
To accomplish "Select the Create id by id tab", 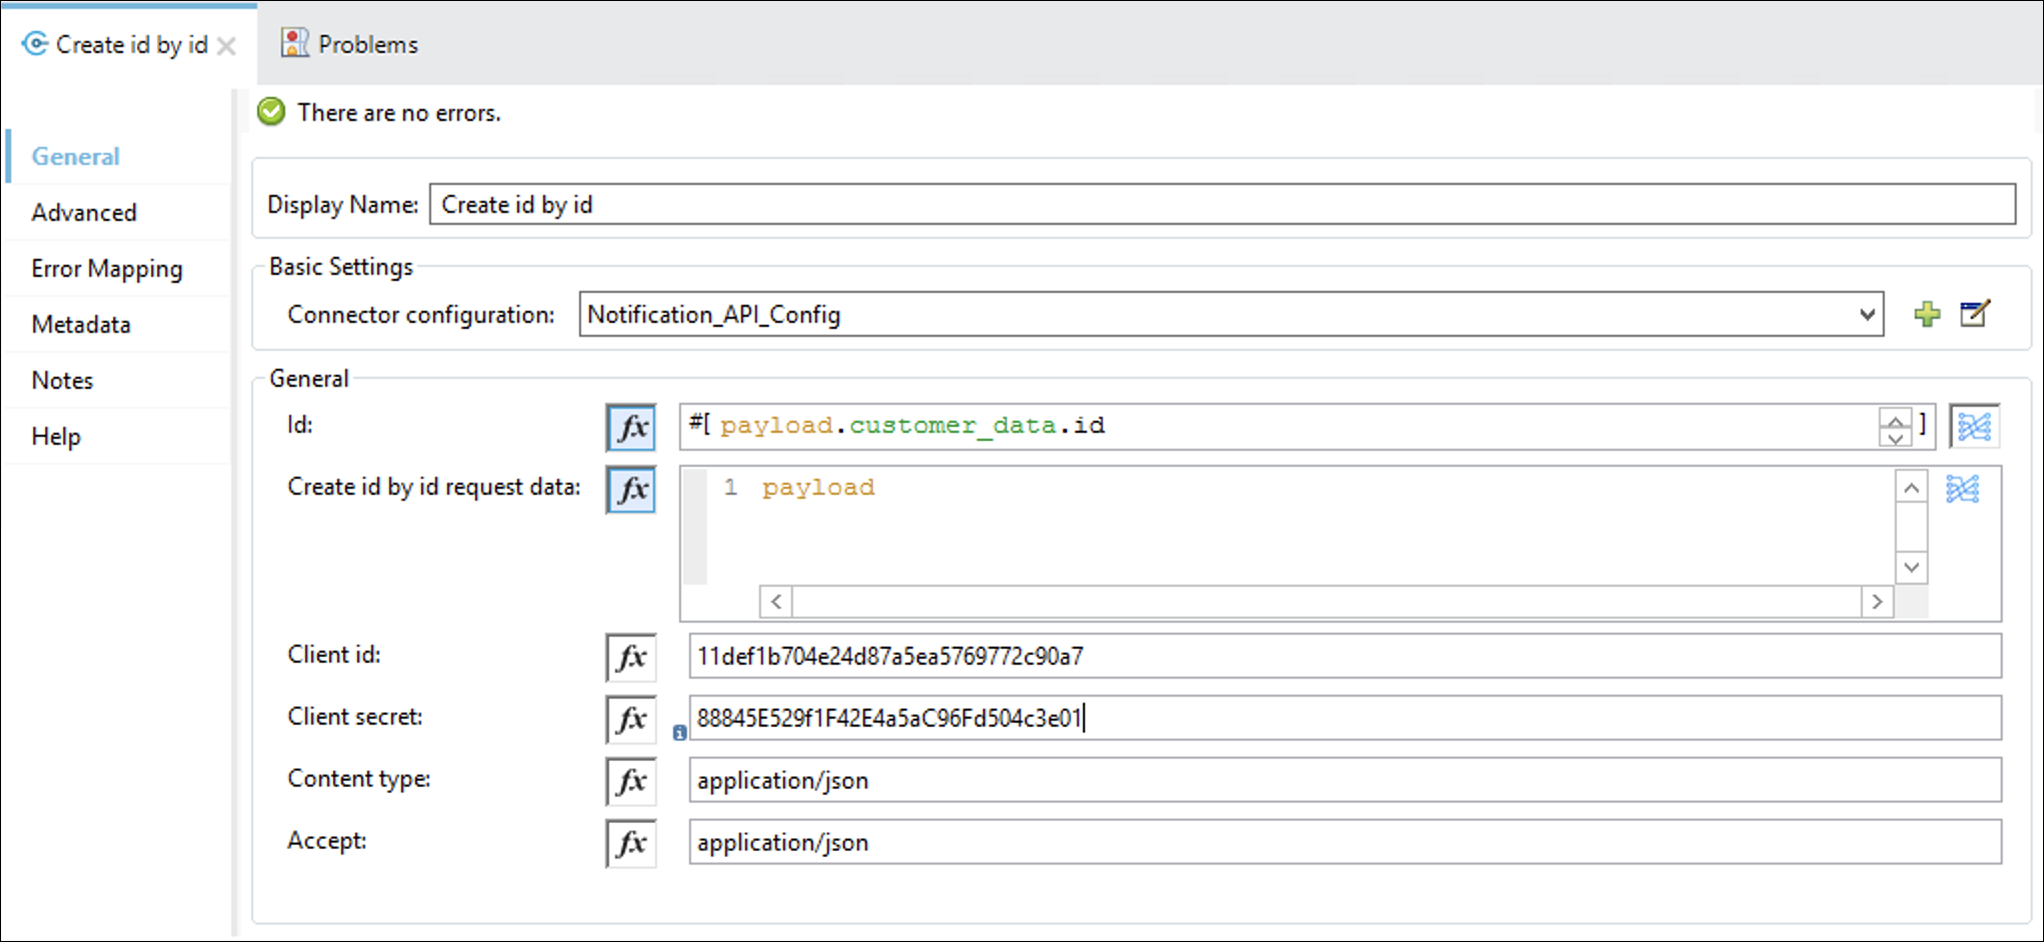I will point(131,45).
